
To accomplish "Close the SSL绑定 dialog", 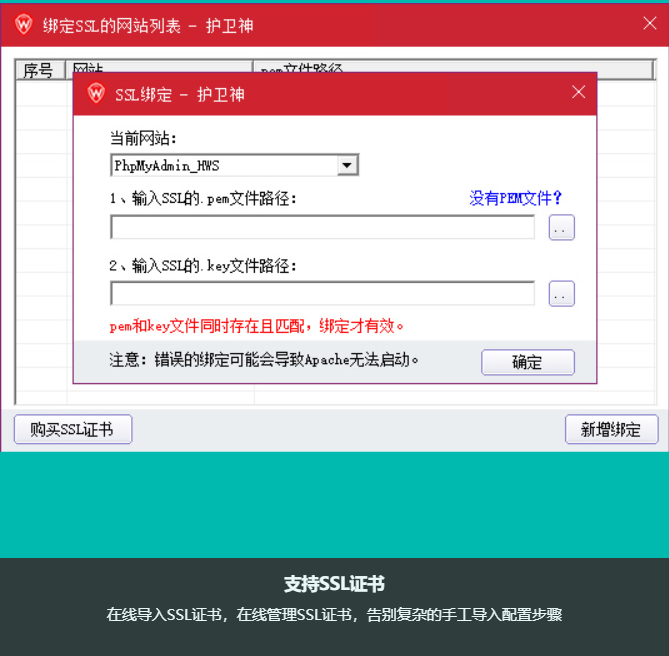I will (578, 92).
